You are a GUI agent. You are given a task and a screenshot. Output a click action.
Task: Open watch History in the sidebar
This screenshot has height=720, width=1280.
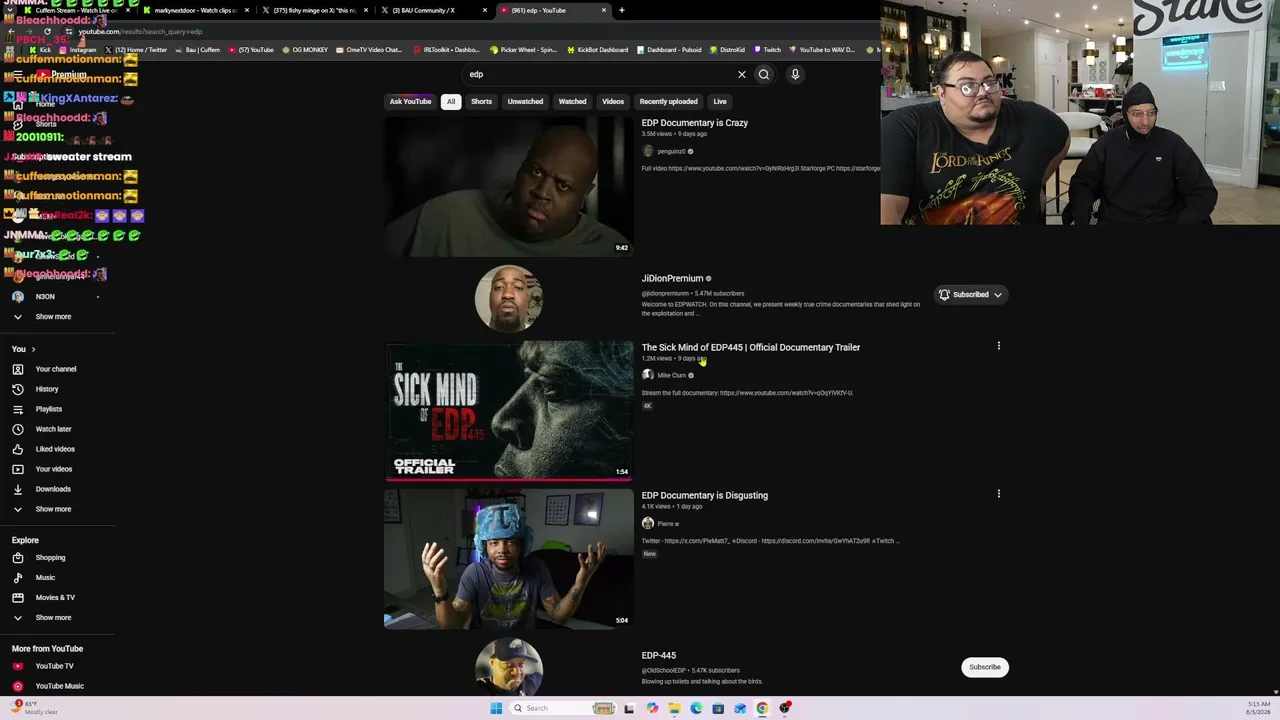point(47,389)
